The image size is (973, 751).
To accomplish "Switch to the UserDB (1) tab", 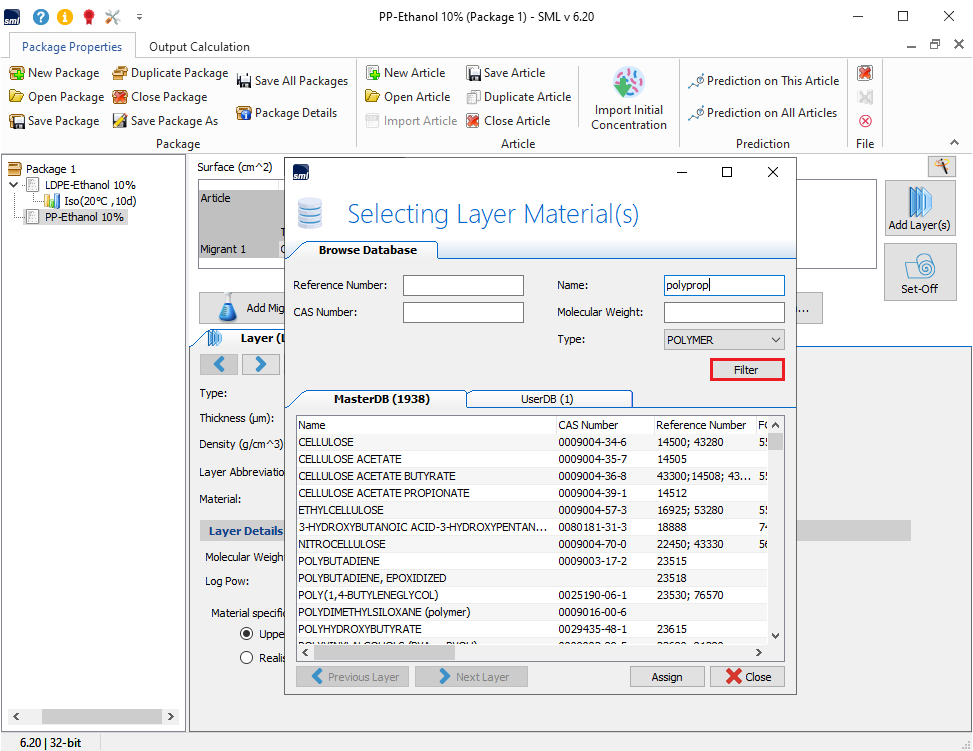I will click(547, 399).
